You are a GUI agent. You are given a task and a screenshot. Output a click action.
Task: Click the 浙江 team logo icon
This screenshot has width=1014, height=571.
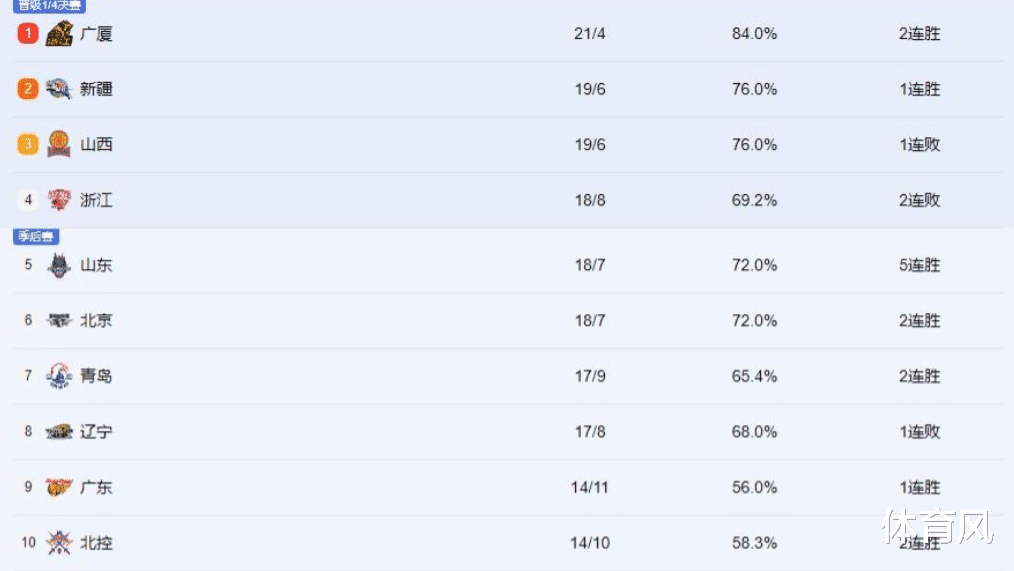[59, 200]
